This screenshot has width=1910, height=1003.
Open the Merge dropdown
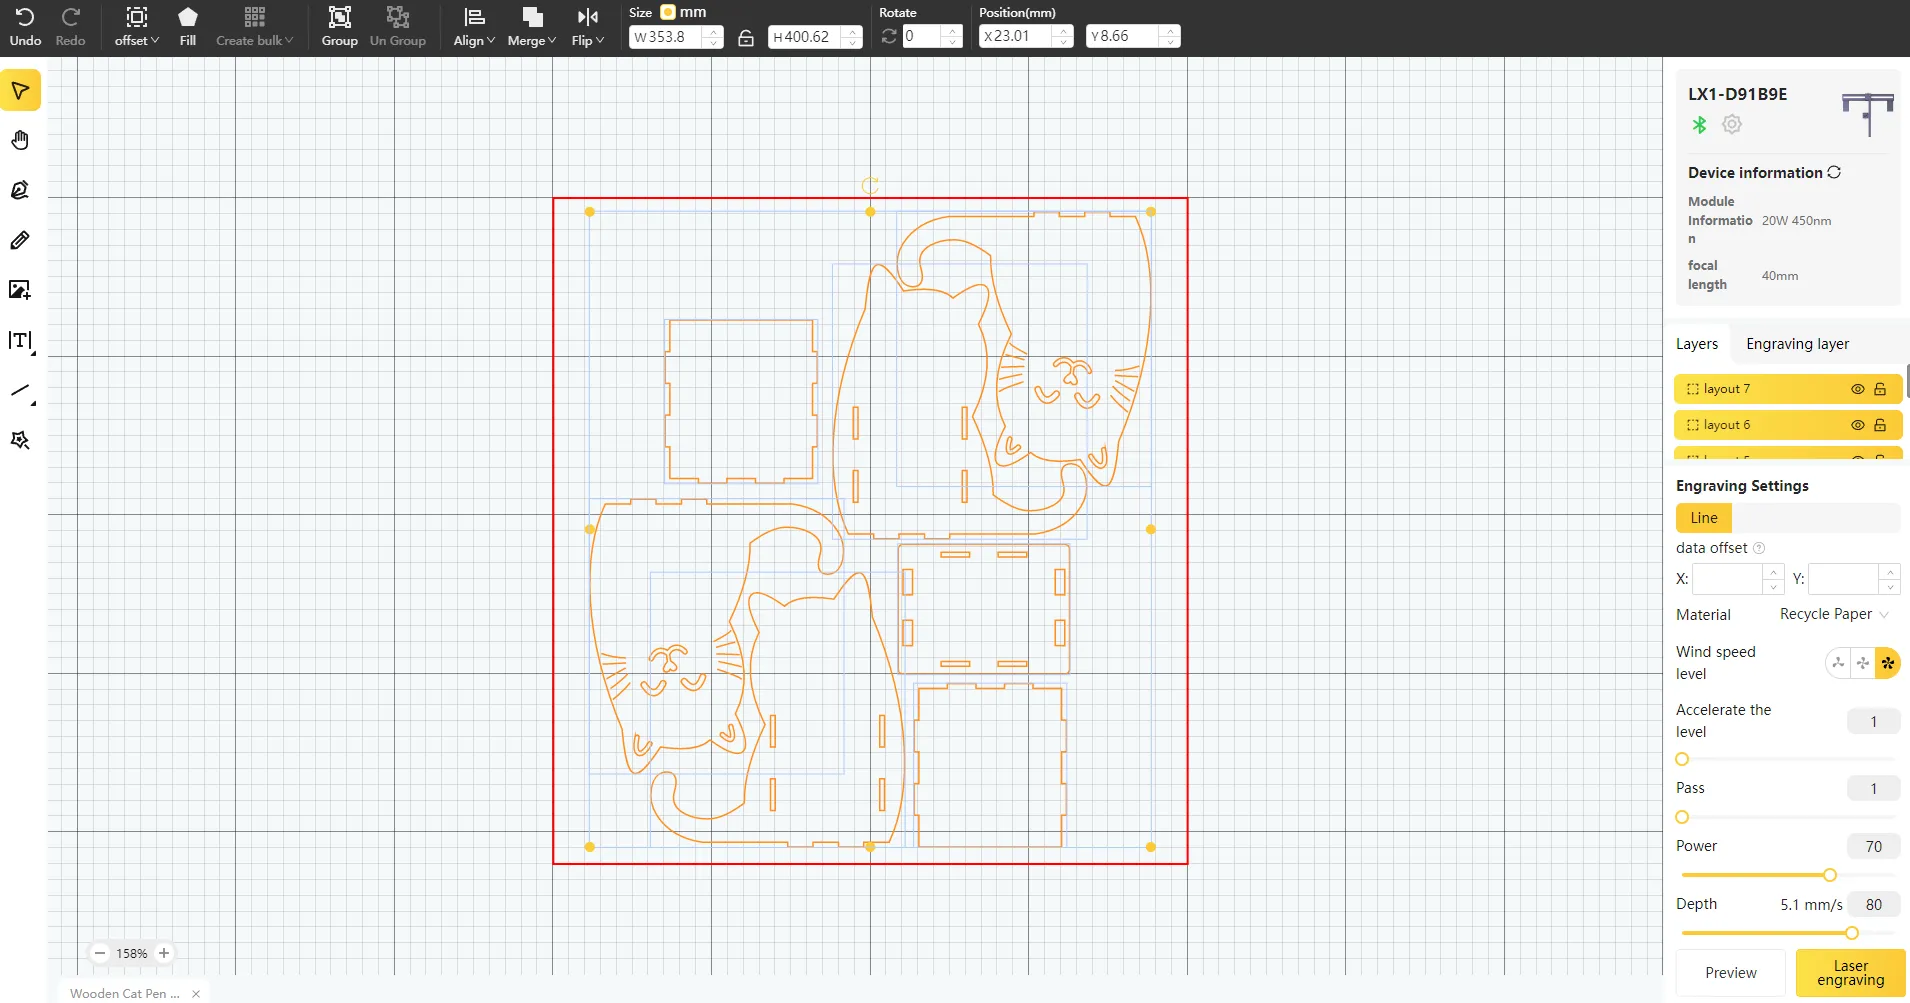(x=531, y=27)
